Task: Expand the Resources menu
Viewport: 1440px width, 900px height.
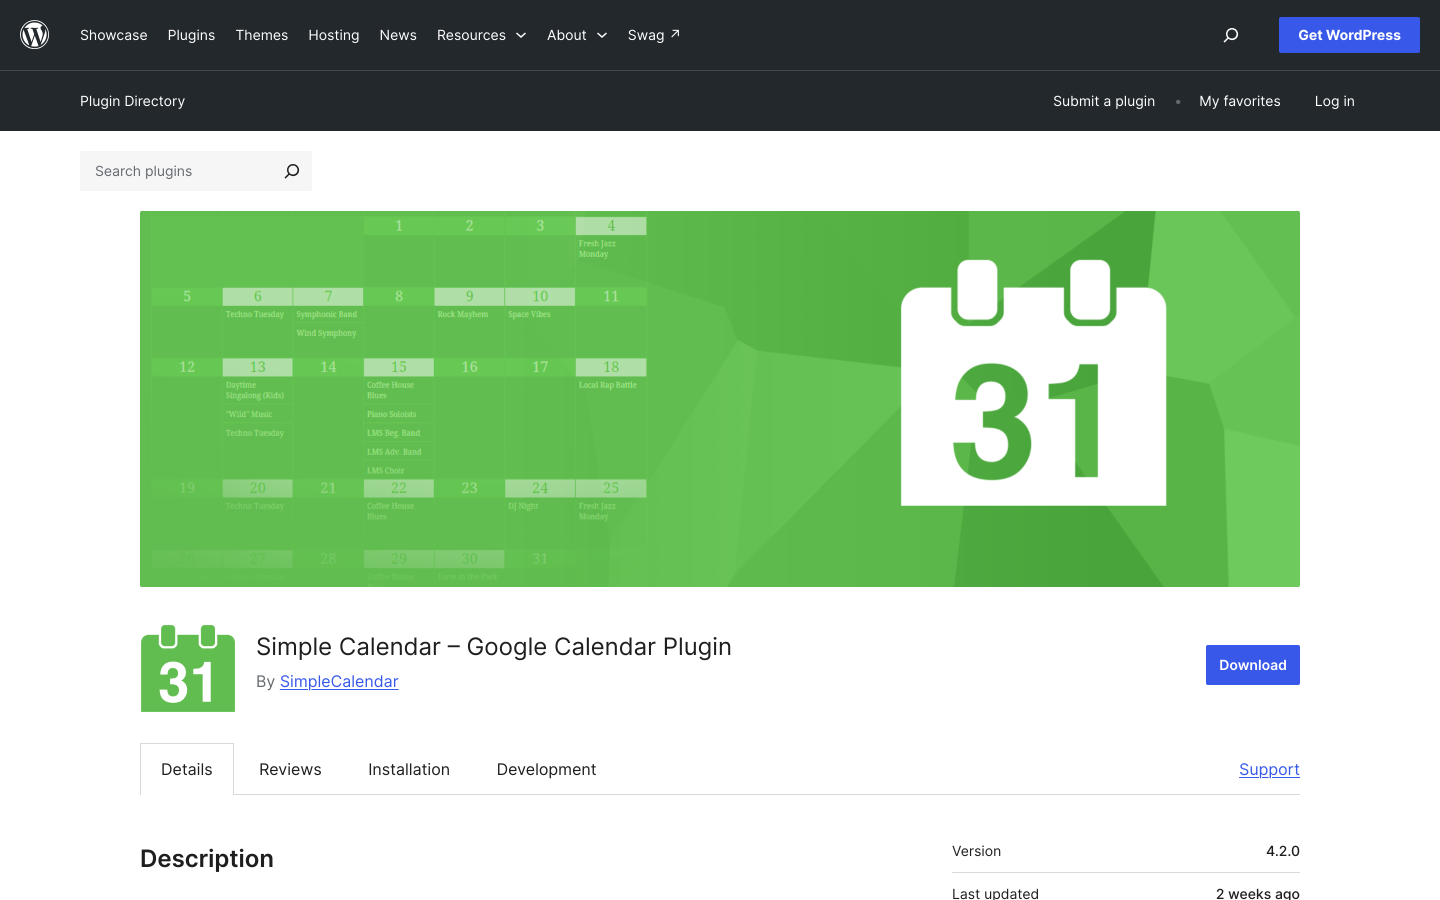Action: pyautogui.click(x=481, y=35)
